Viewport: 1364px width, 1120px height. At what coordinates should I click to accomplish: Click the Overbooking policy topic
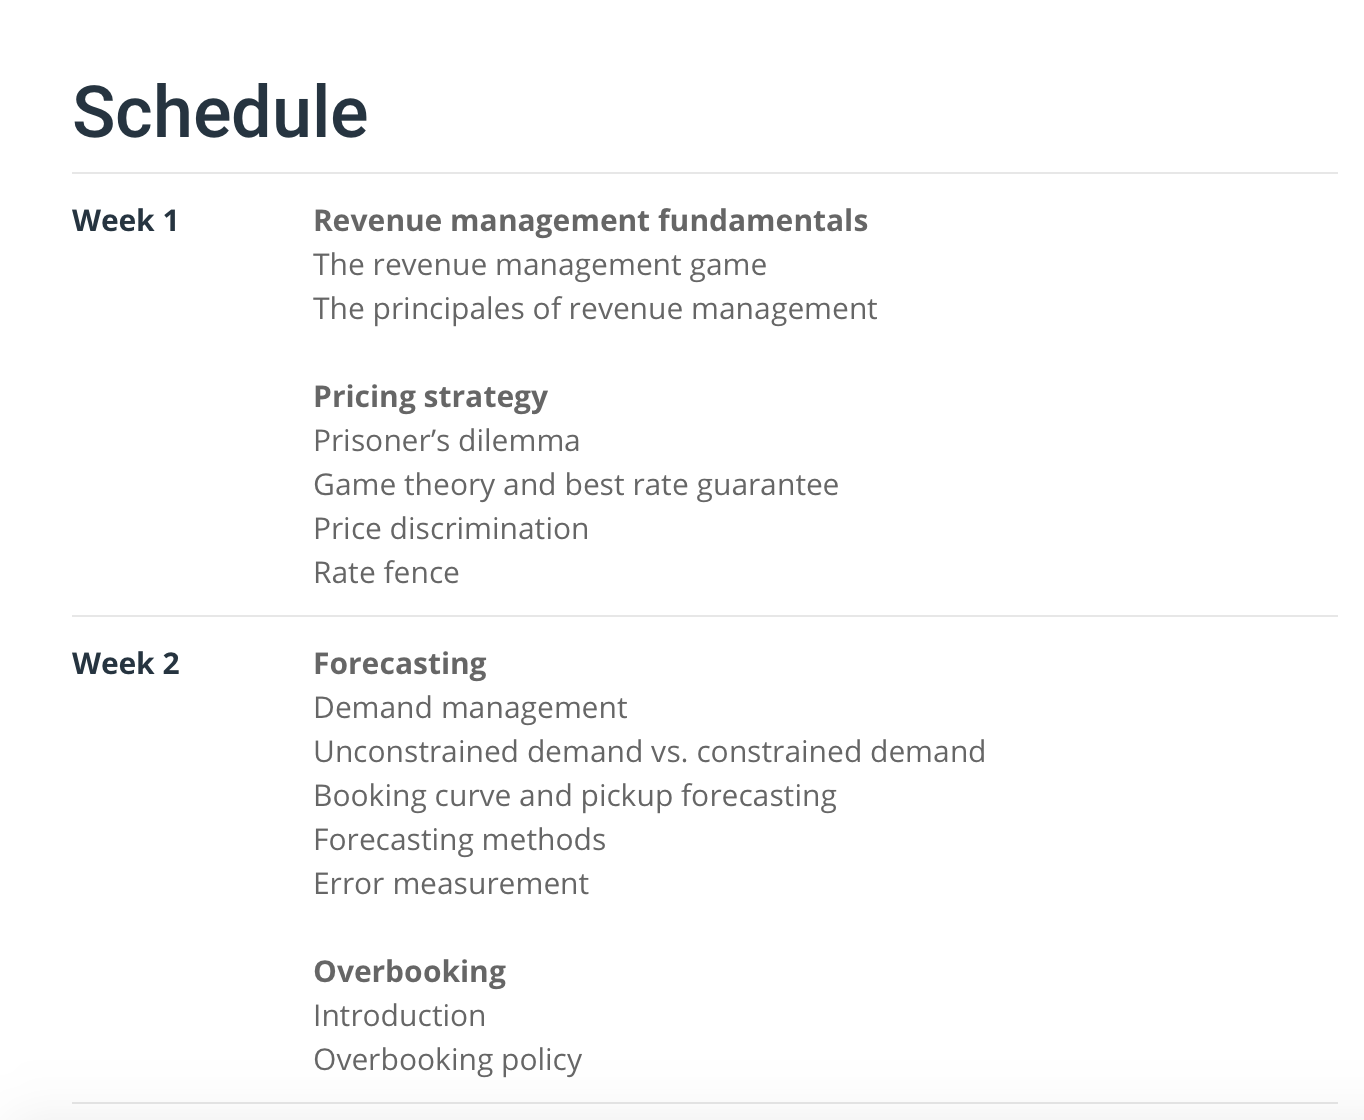tap(447, 1060)
